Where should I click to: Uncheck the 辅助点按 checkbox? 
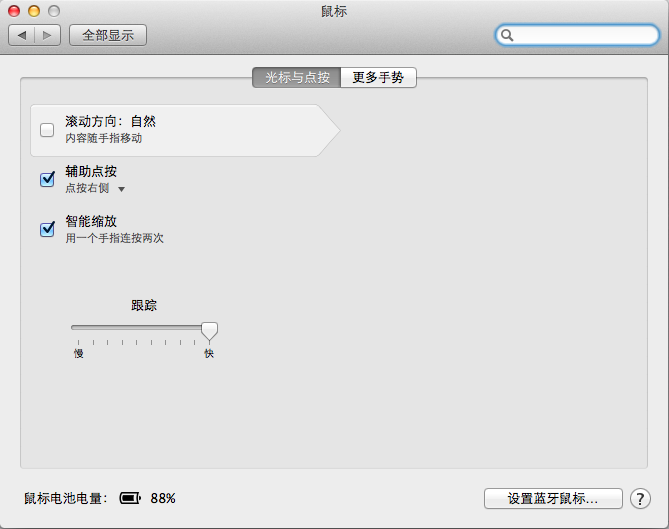pyautogui.click(x=47, y=179)
